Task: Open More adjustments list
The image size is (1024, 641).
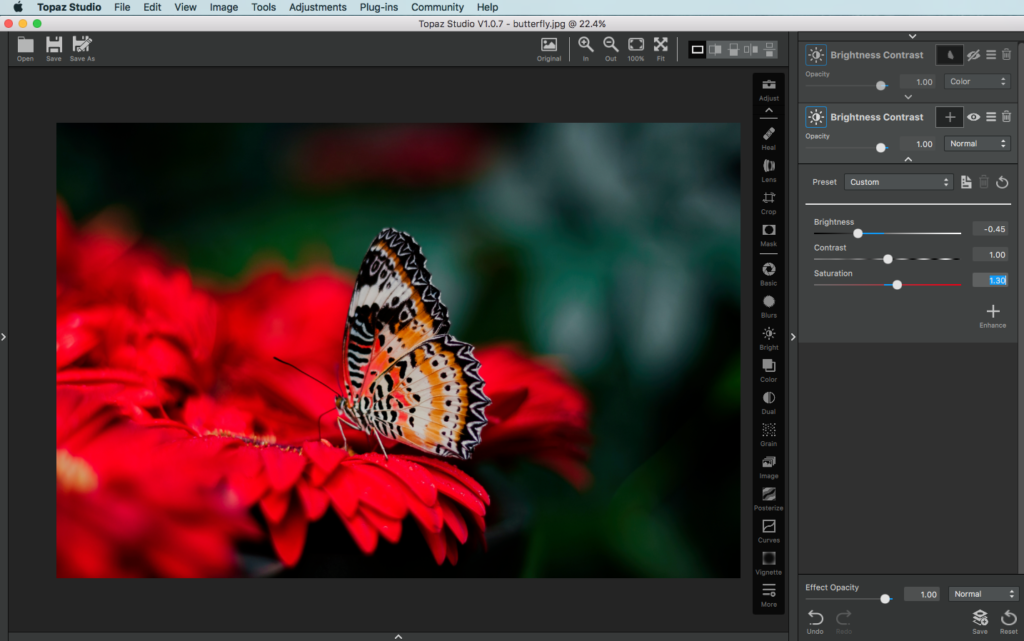Action: click(x=769, y=595)
